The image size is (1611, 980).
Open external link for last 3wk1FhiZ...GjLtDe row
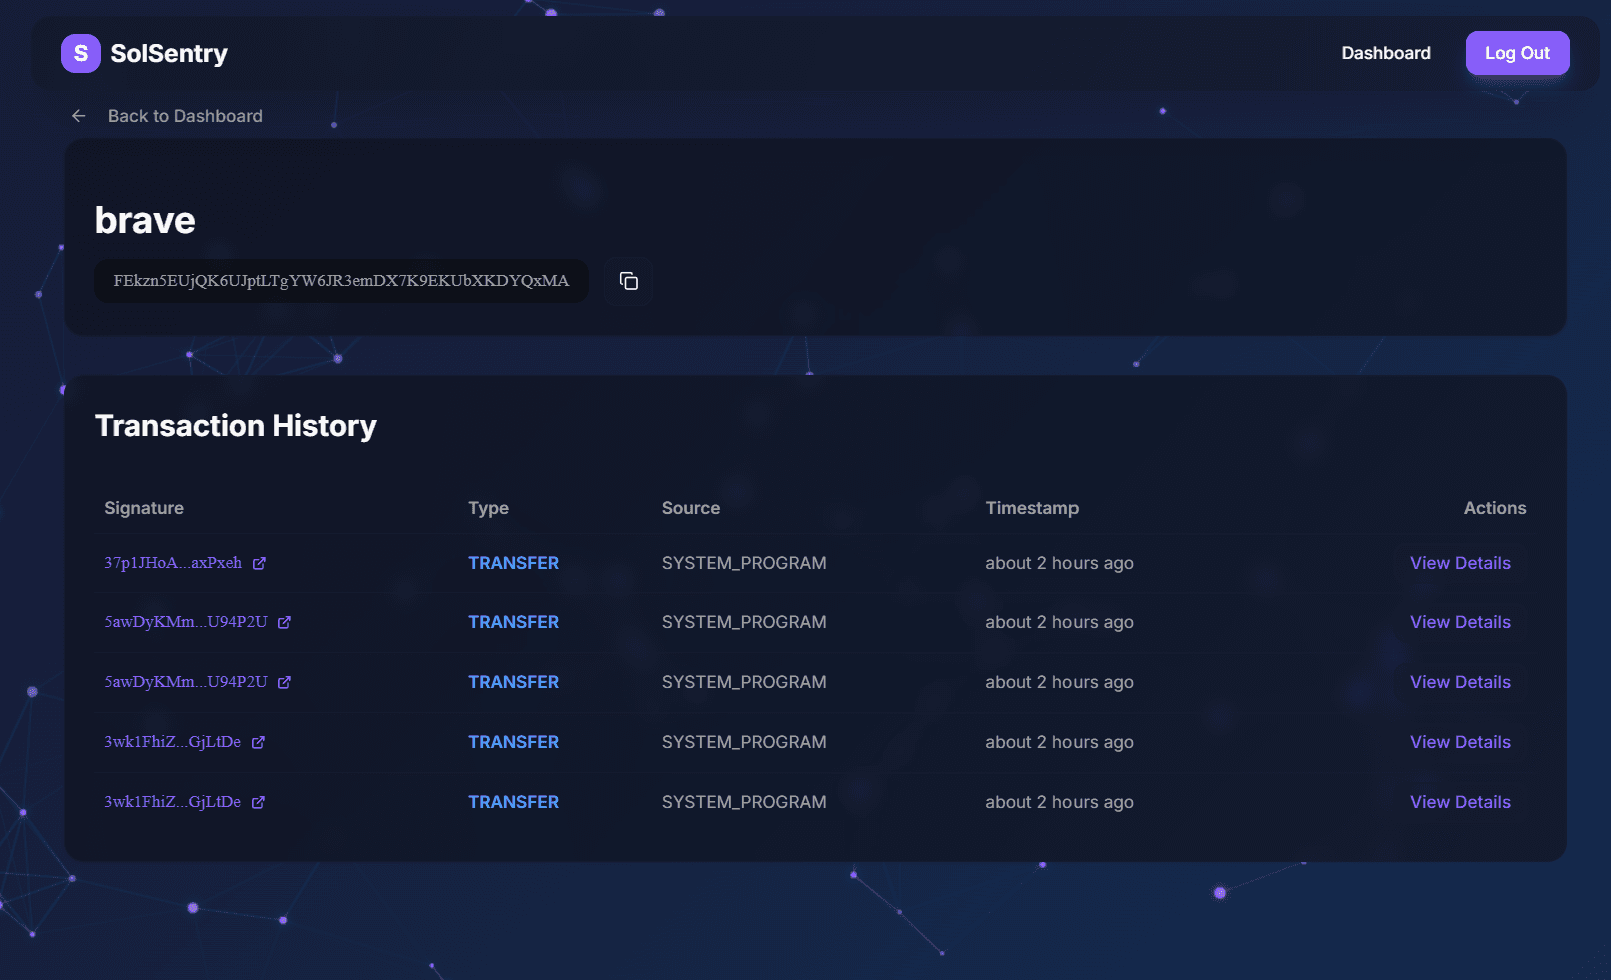(258, 801)
